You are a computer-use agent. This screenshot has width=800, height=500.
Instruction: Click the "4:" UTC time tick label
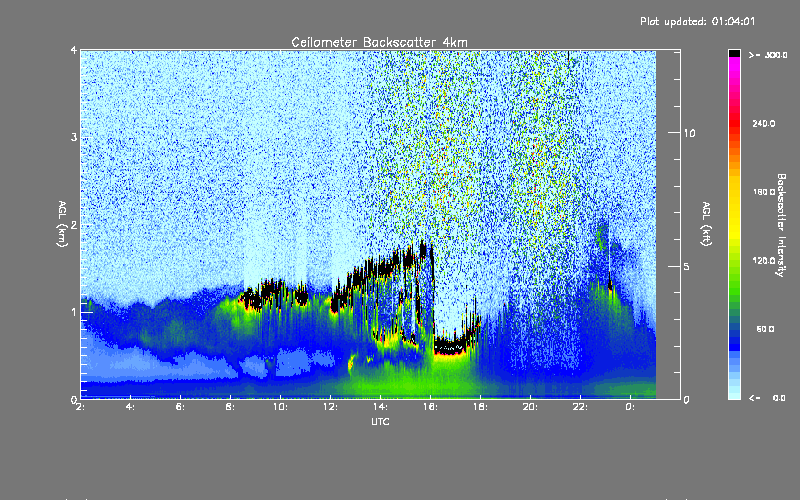130,407
